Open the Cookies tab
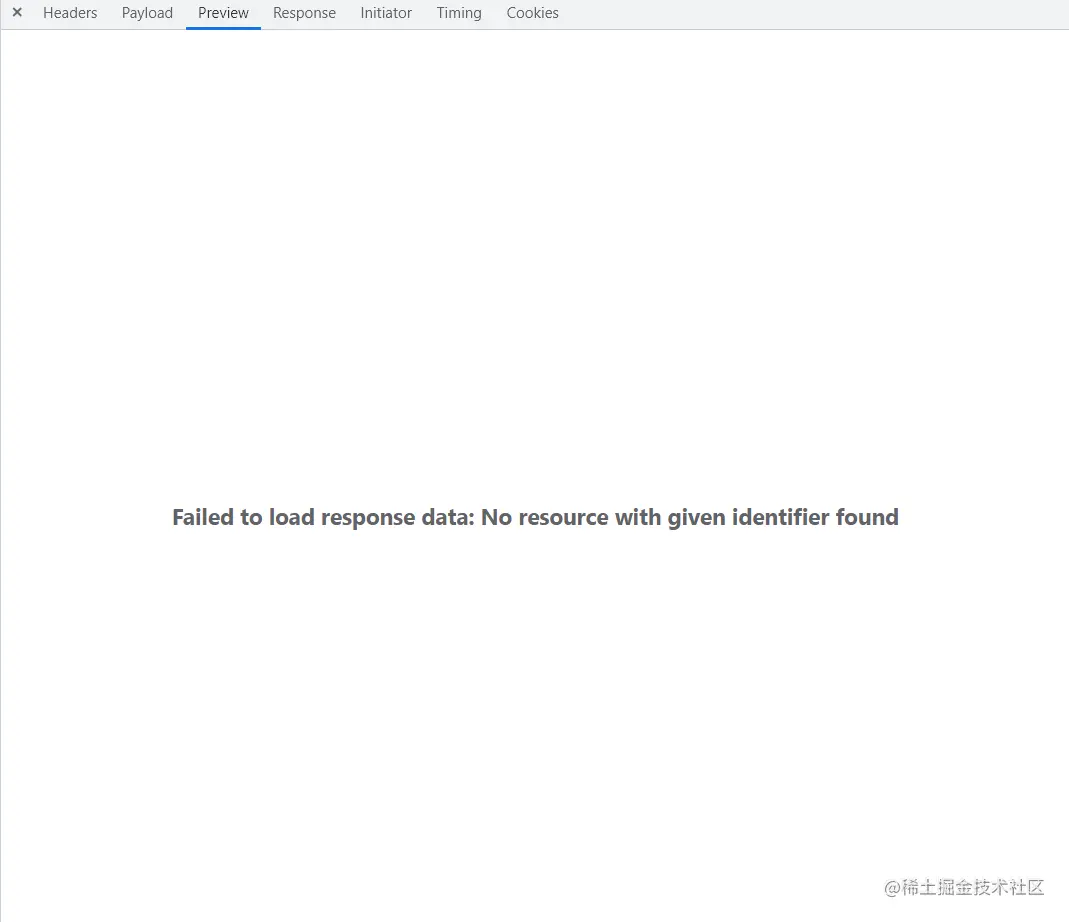This screenshot has height=922, width=1069. pos(532,13)
